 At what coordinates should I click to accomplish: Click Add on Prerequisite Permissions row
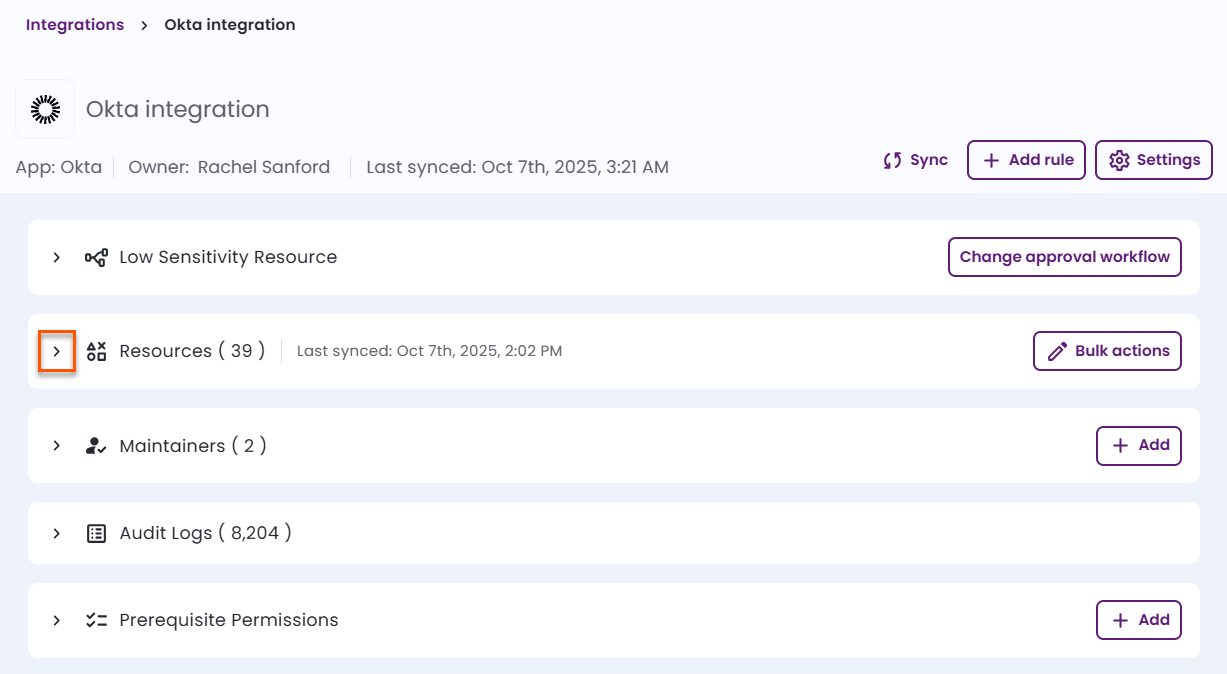click(1138, 620)
